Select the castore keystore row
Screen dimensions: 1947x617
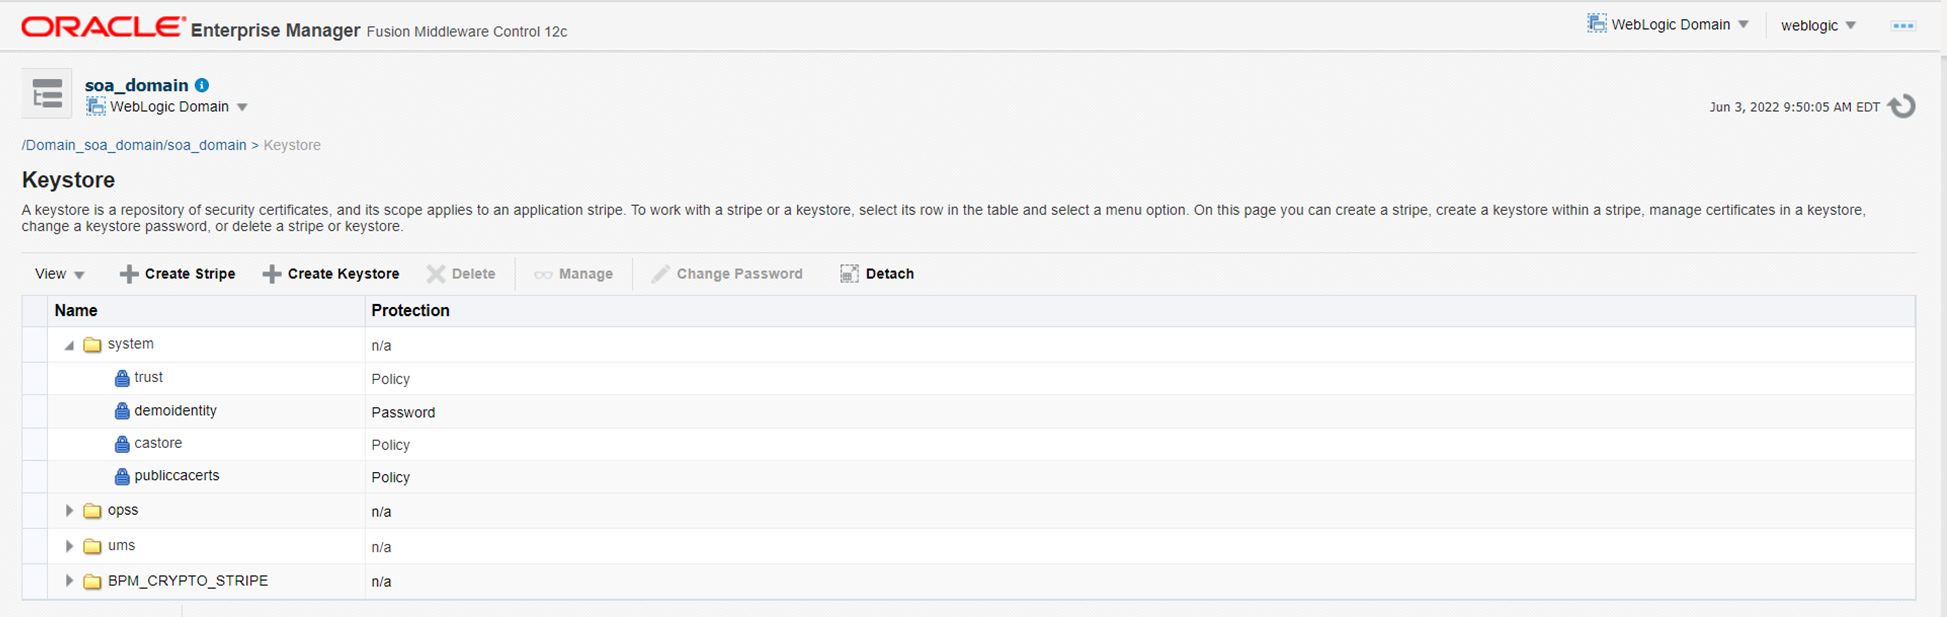(x=968, y=444)
